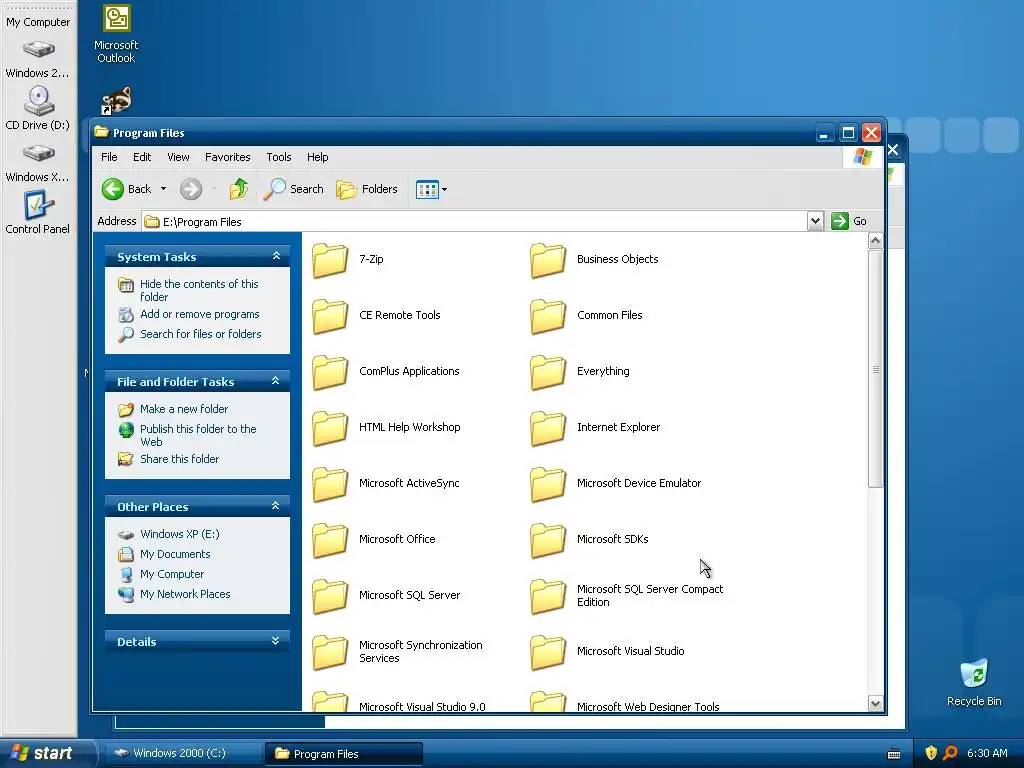Select Microsoft SQL Server Compact Edition folder
Image resolution: width=1024 pixels, height=768 pixels.
[x=548, y=597]
